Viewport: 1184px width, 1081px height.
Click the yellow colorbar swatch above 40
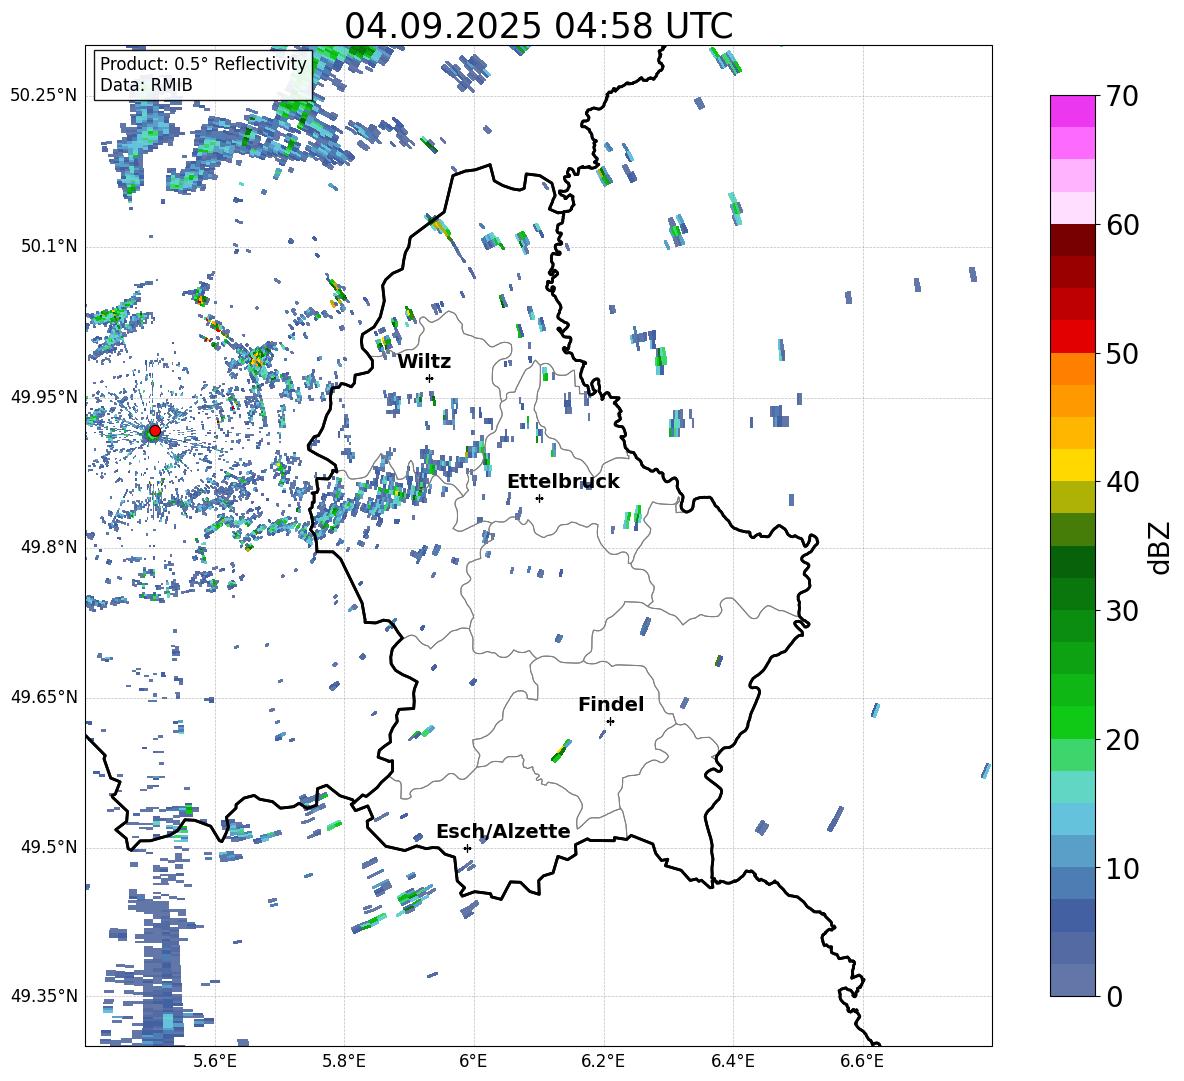click(1072, 465)
